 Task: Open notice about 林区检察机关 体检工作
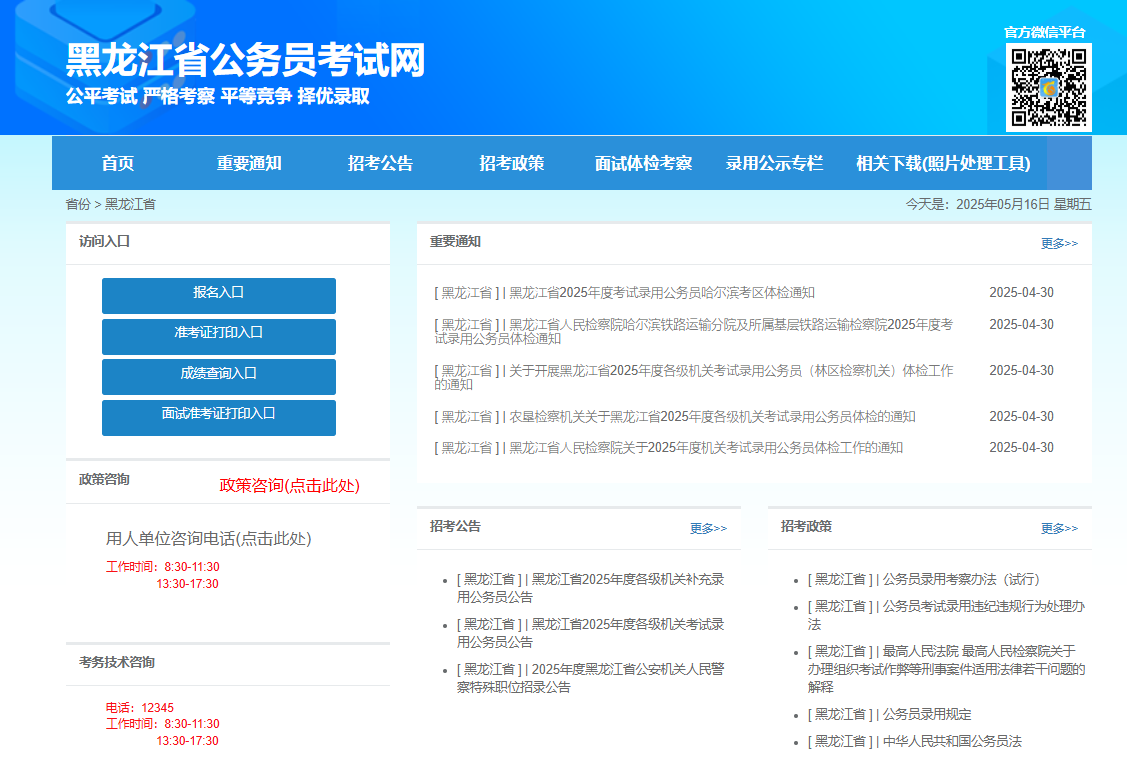(x=694, y=377)
